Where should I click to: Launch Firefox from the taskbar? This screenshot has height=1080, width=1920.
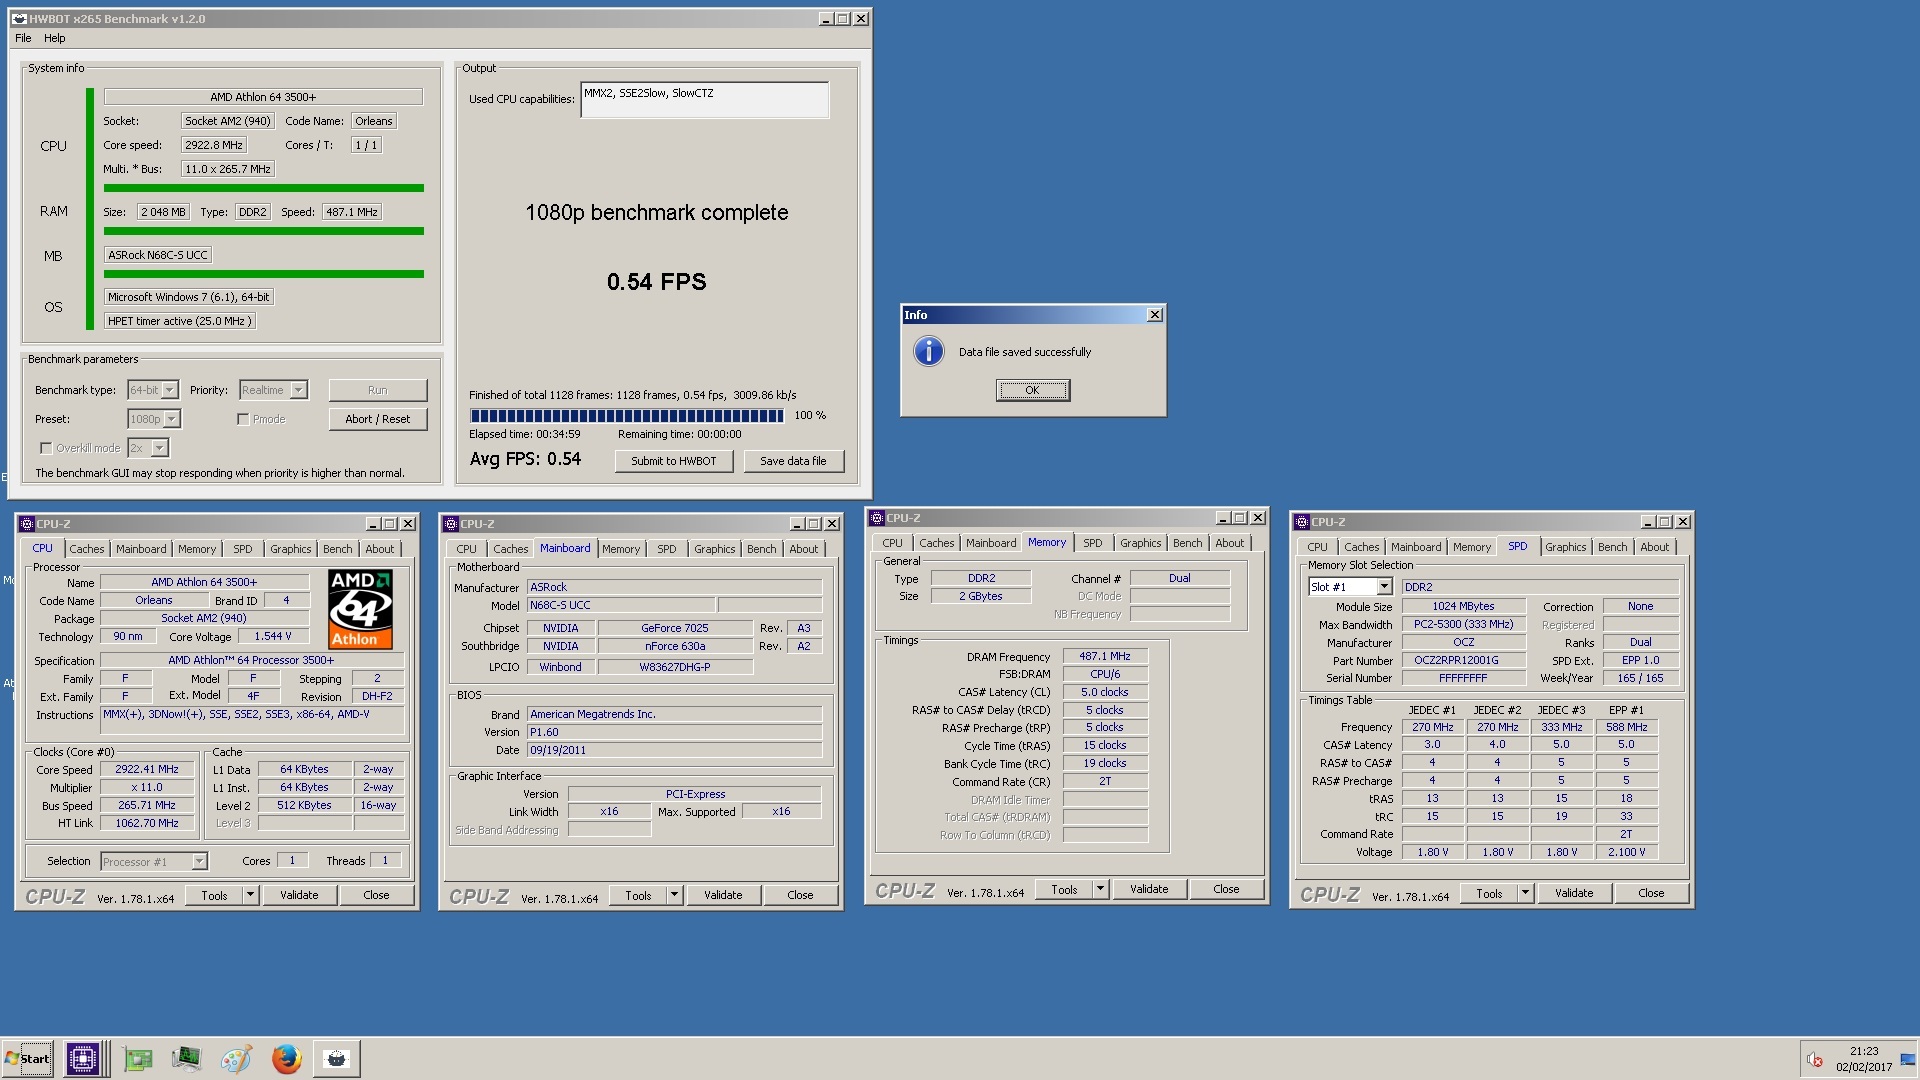tap(286, 1058)
